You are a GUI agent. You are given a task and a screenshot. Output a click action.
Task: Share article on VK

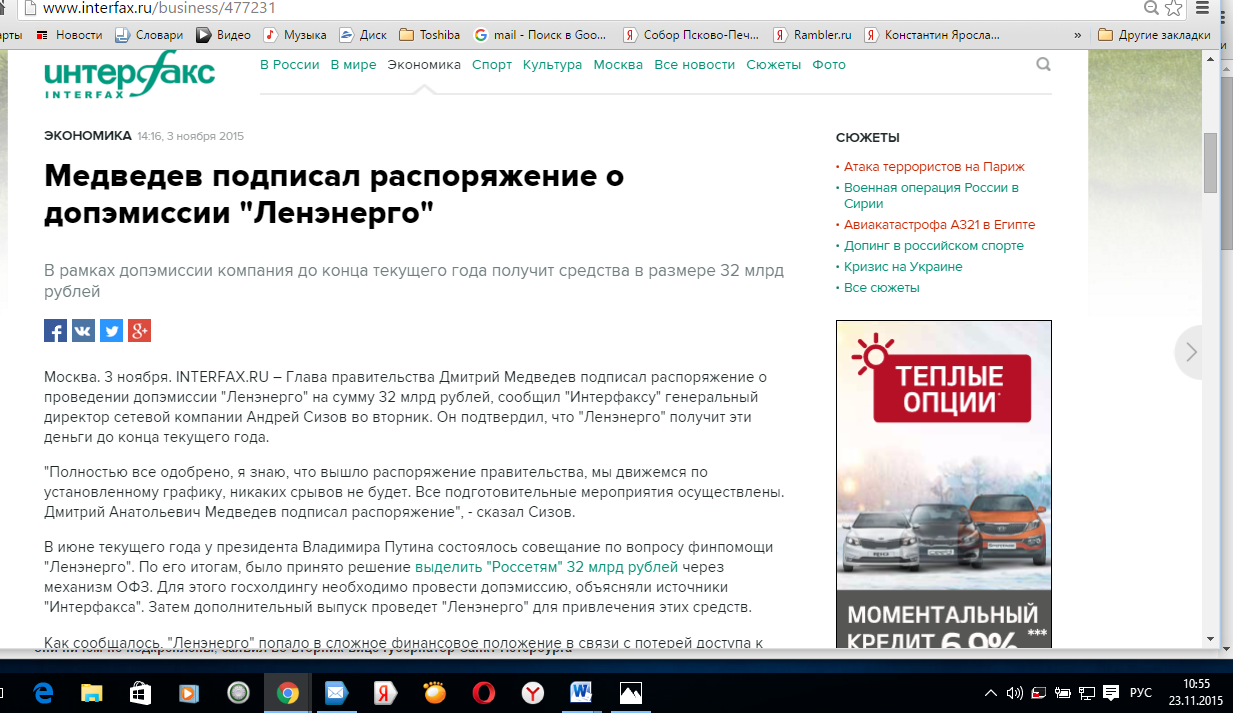coord(83,330)
